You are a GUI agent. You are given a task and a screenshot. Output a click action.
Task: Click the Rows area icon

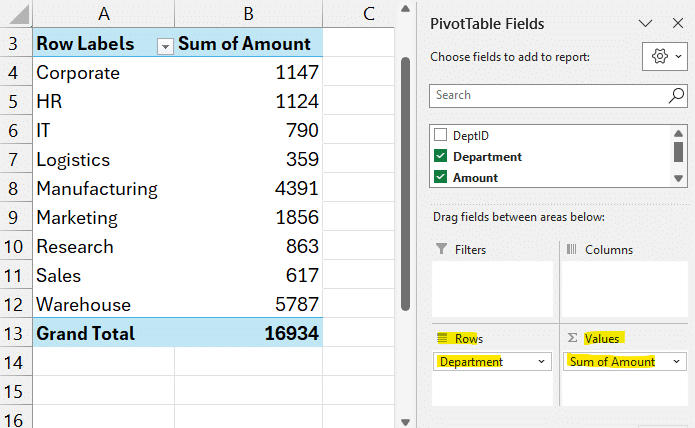tap(441, 339)
